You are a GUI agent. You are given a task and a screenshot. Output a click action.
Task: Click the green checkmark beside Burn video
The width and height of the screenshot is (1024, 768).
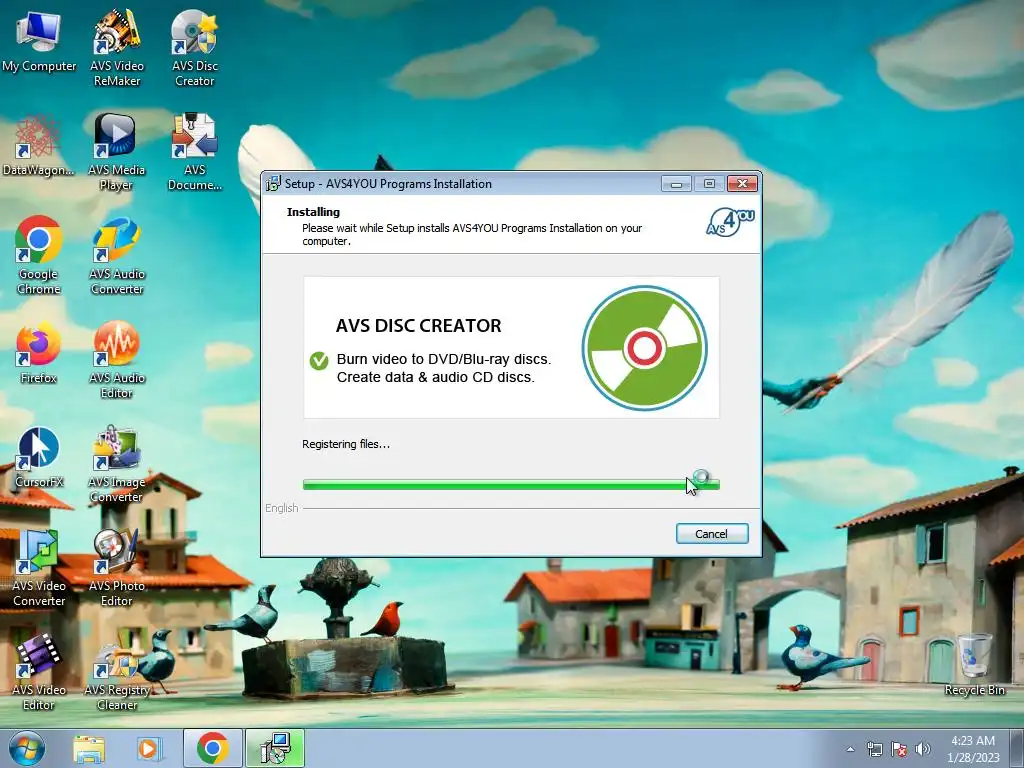click(x=319, y=360)
